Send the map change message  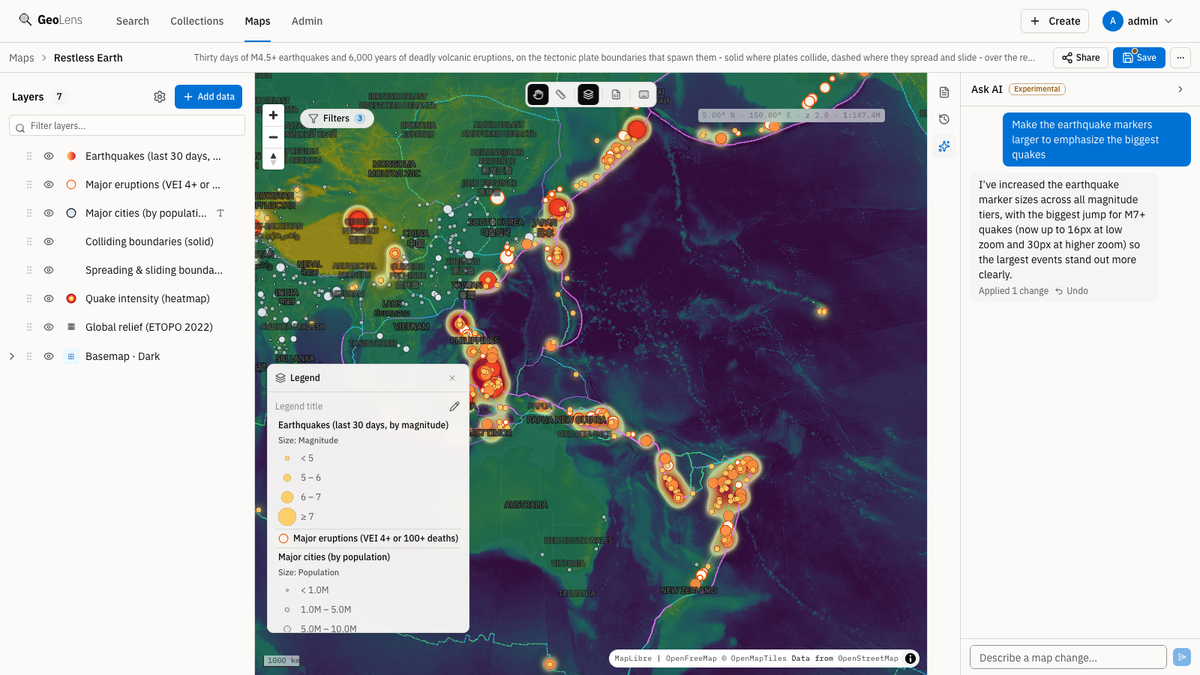pyautogui.click(x=1182, y=657)
